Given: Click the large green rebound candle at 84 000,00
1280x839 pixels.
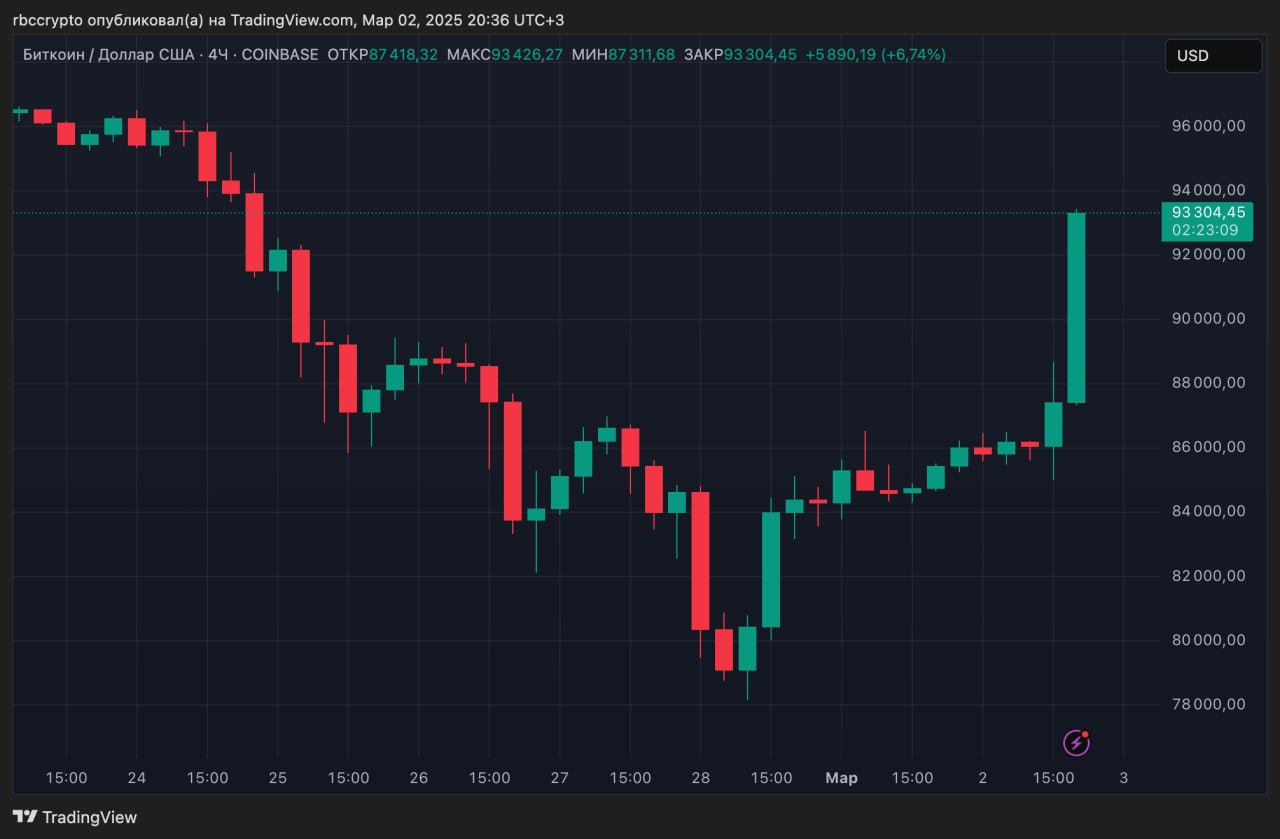Looking at the screenshot, I should (771, 569).
